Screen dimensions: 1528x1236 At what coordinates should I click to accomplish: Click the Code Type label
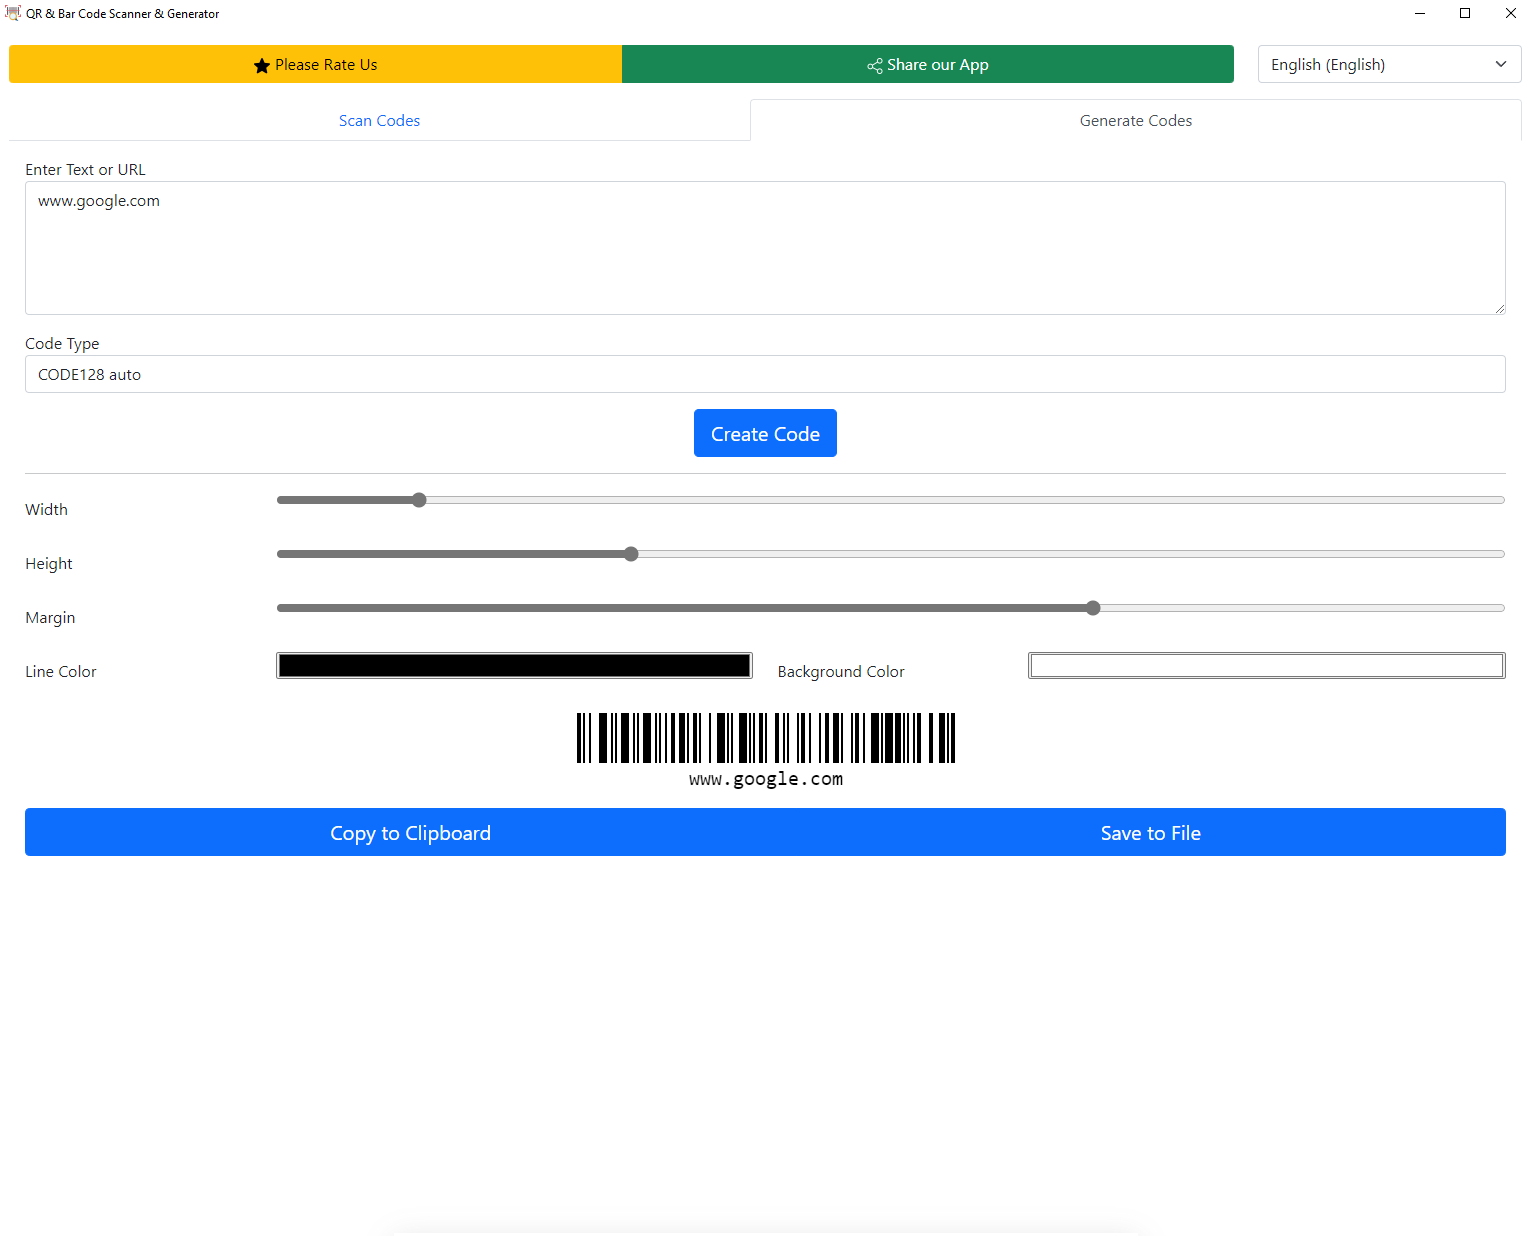tap(62, 343)
